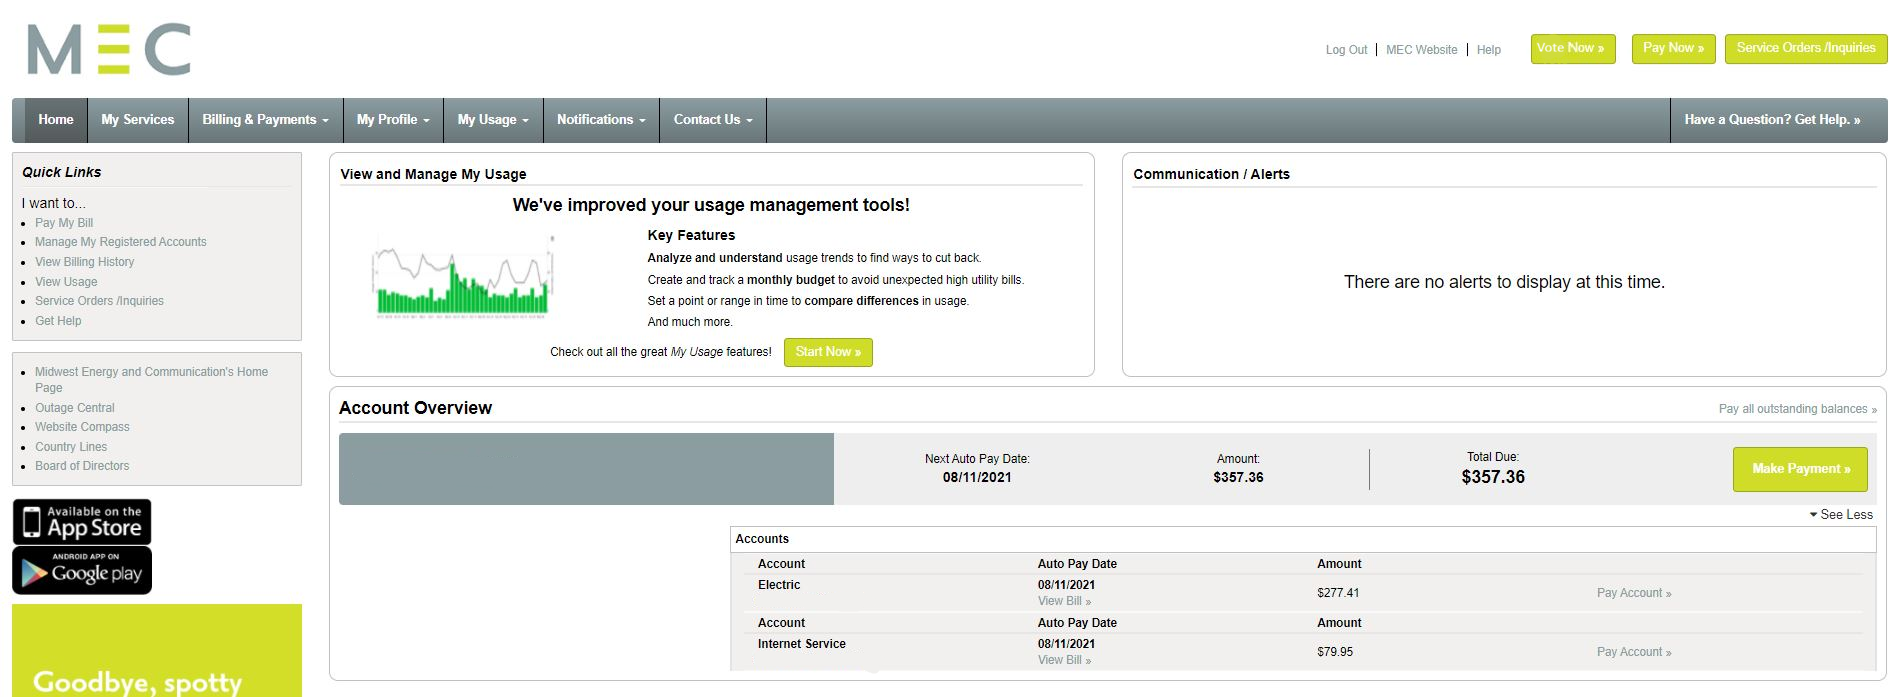Click the Pay Now button

pyautogui.click(x=1674, y=49)
